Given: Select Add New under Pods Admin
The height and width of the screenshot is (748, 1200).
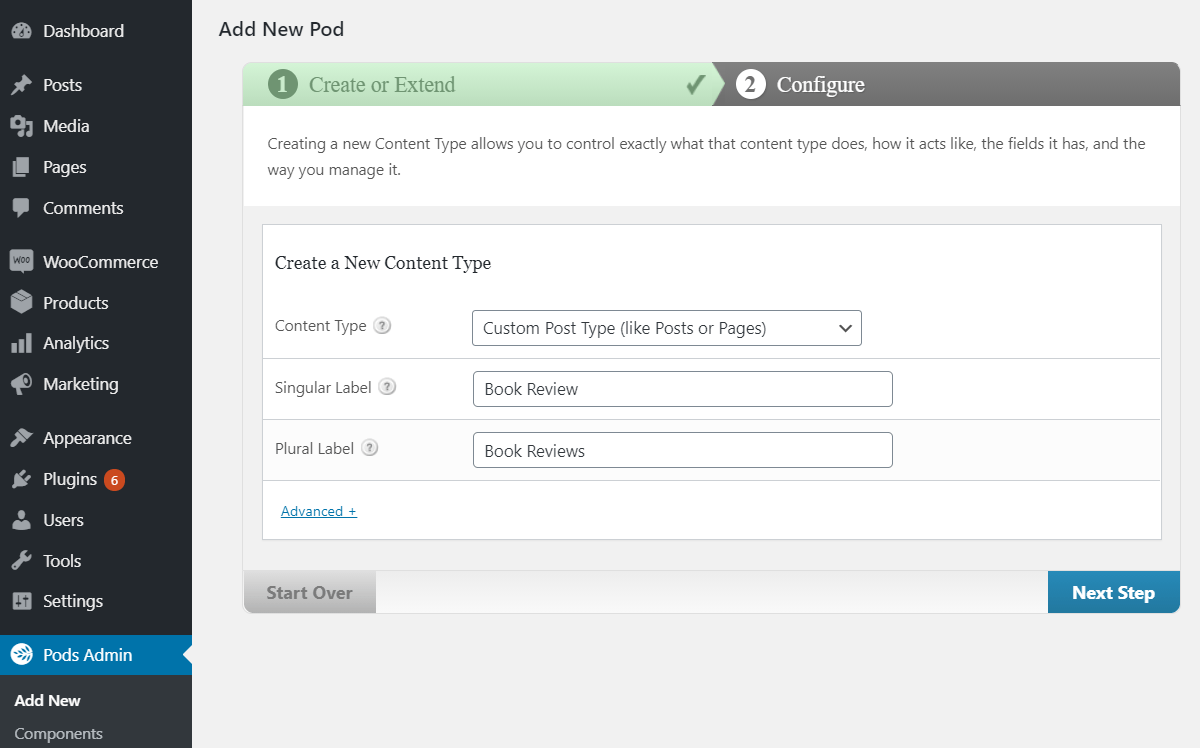Looking at the screenshot, I should point(47,700).
